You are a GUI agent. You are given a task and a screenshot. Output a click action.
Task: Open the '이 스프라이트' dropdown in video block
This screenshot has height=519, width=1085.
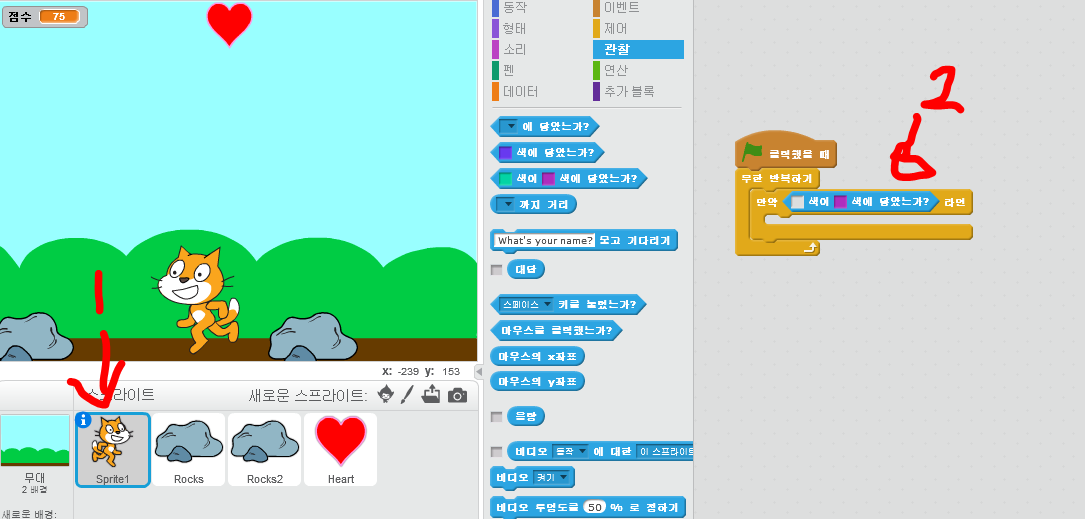(x=664, y=452)
